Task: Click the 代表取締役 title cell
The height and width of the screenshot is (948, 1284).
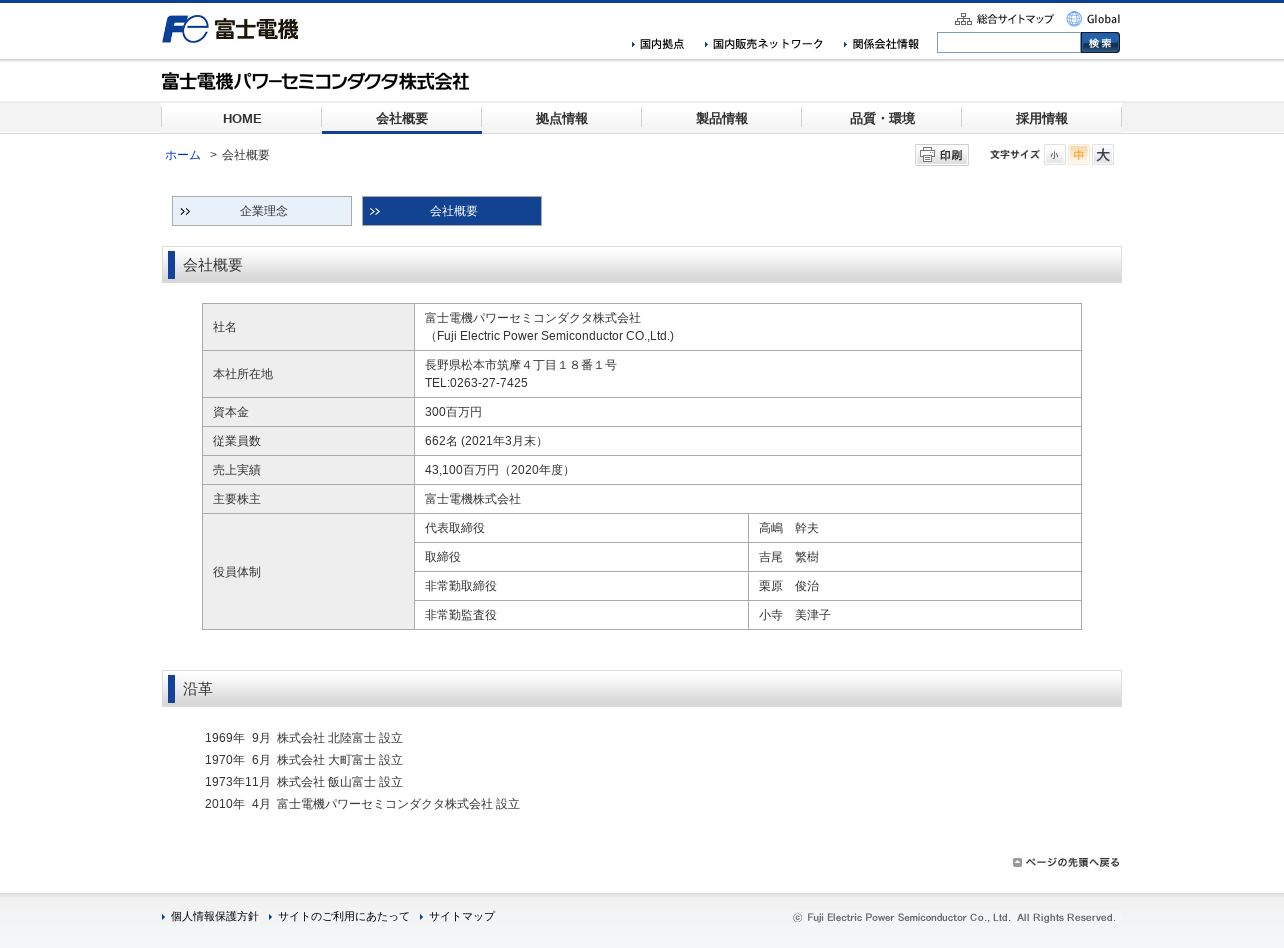Action: pos(581,528)
